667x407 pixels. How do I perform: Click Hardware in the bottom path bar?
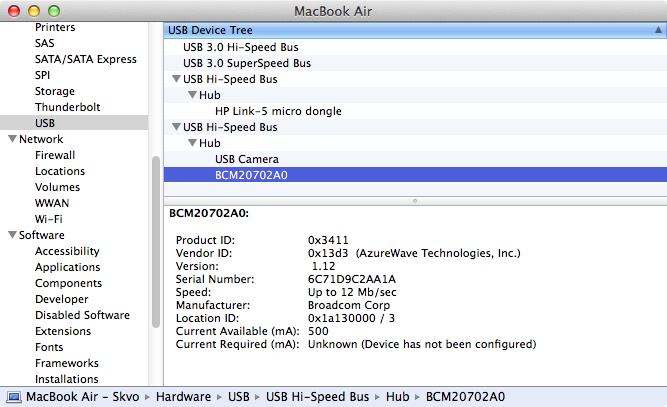click(183, 396)
